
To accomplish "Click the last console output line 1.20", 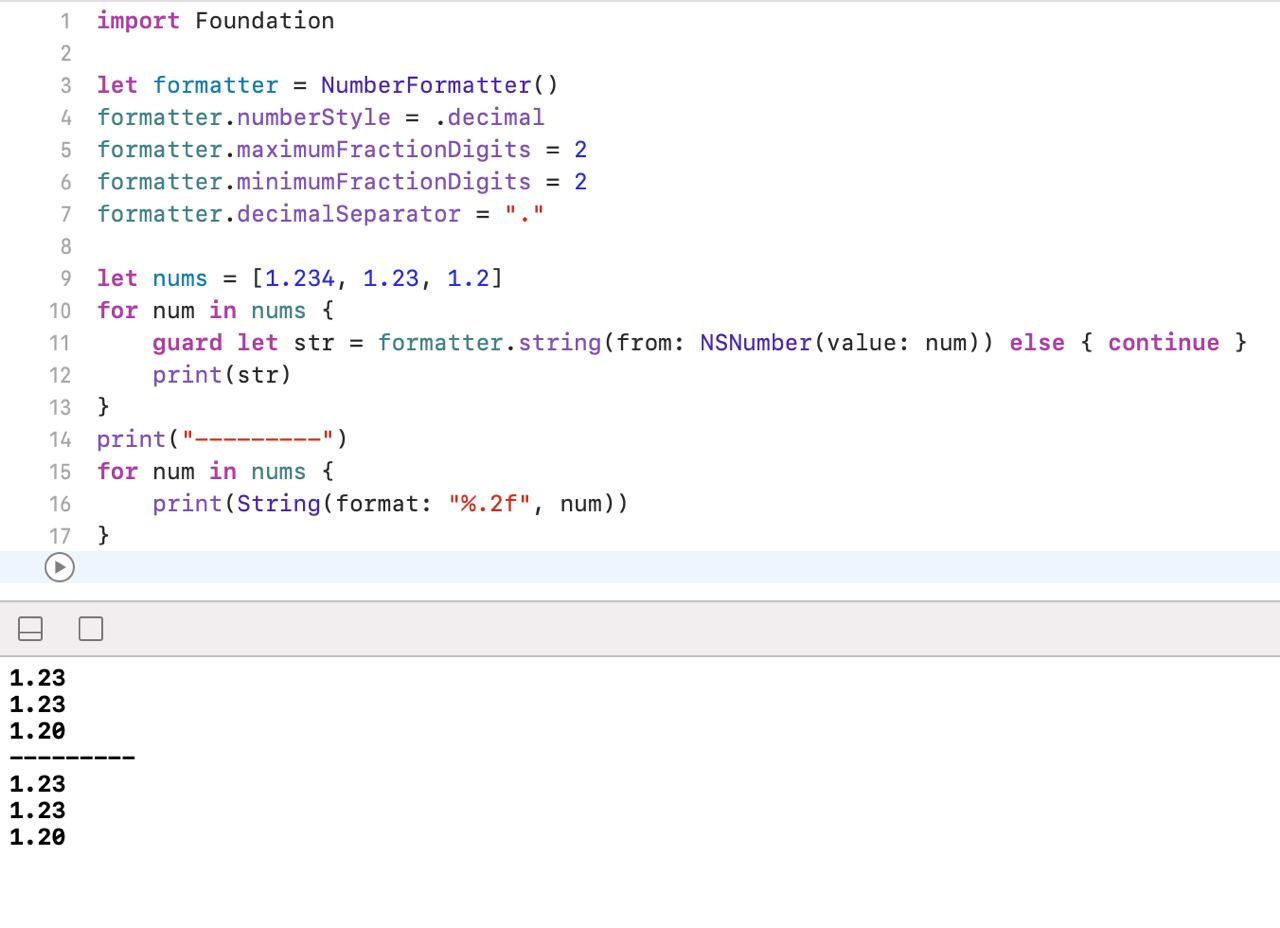I will (37, 837).
